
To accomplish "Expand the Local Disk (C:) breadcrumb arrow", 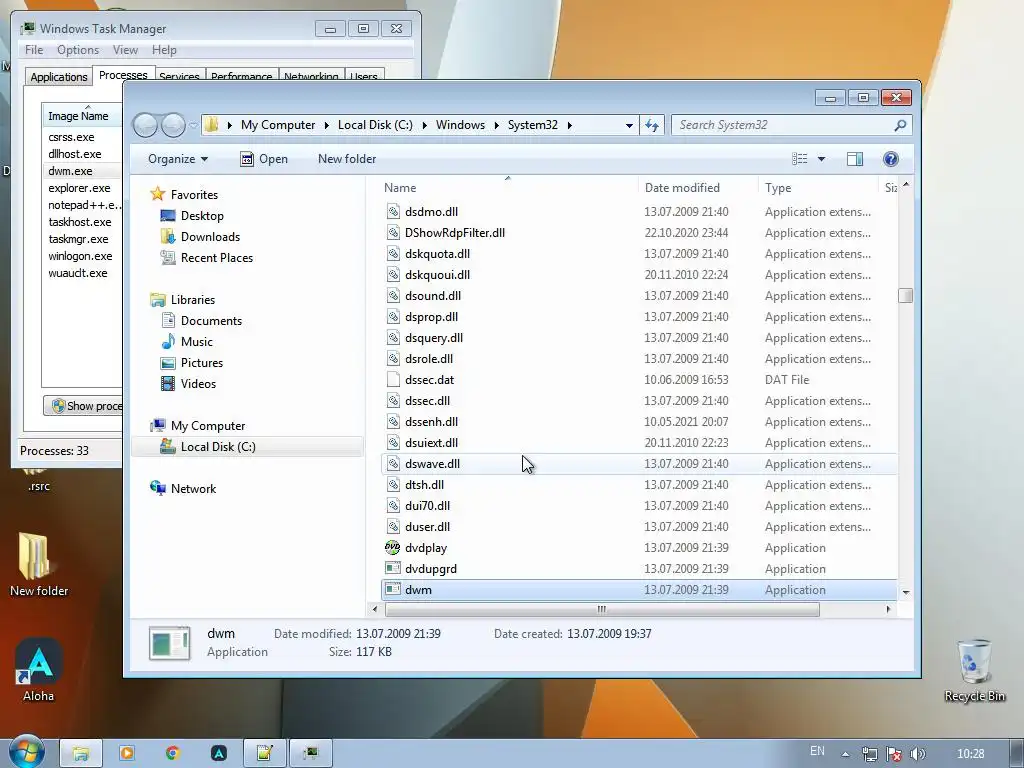I will click(x=424, y=125).
